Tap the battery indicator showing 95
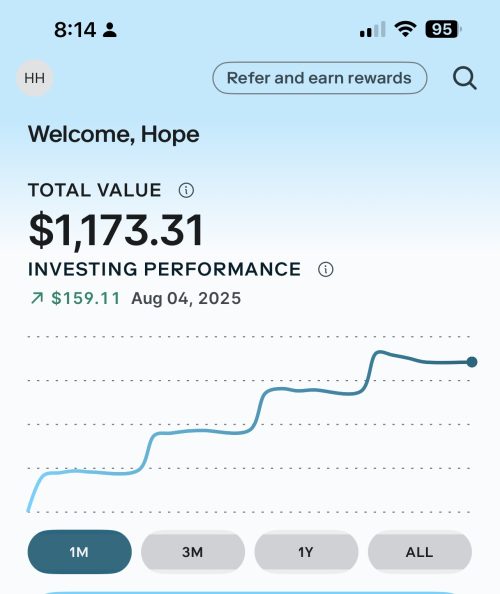 click(443, 29)
